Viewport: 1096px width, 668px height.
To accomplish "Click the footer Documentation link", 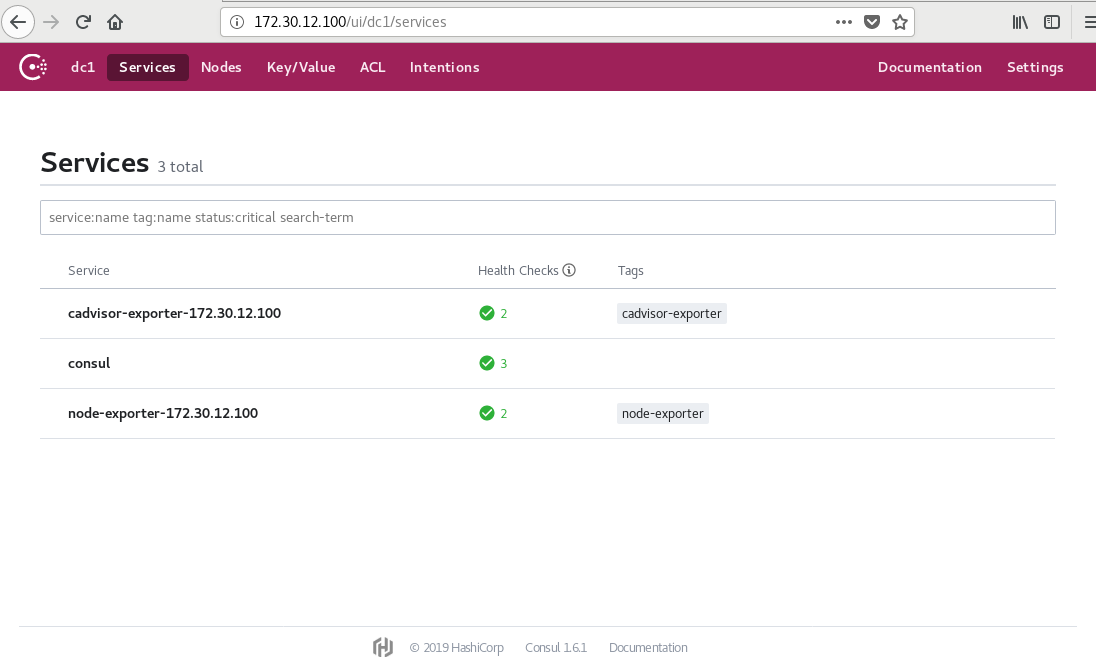I will pyautogui.click(x=648, y=648).
